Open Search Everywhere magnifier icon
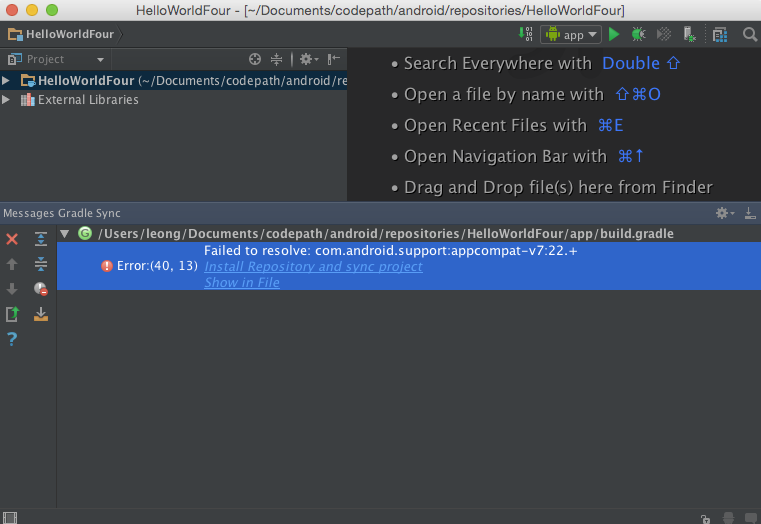761x524 pixels. (x=749, y=34)
